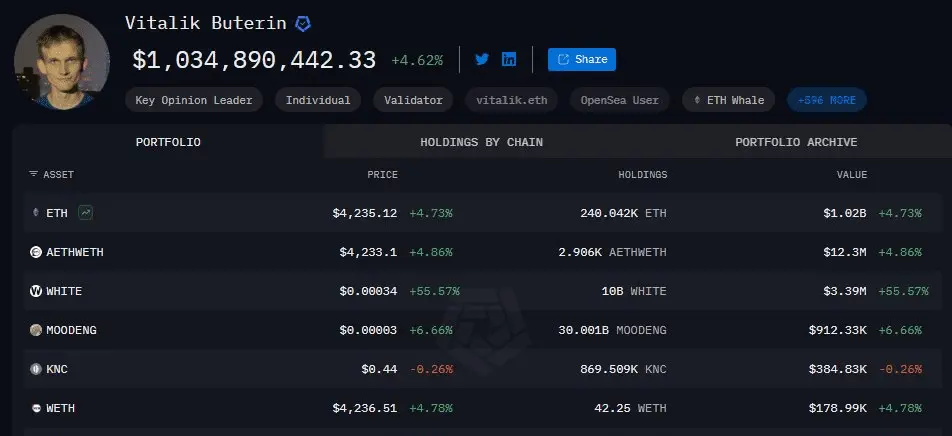Click the verified badge beside Vitalik Buterin

(x=303, y=24)
